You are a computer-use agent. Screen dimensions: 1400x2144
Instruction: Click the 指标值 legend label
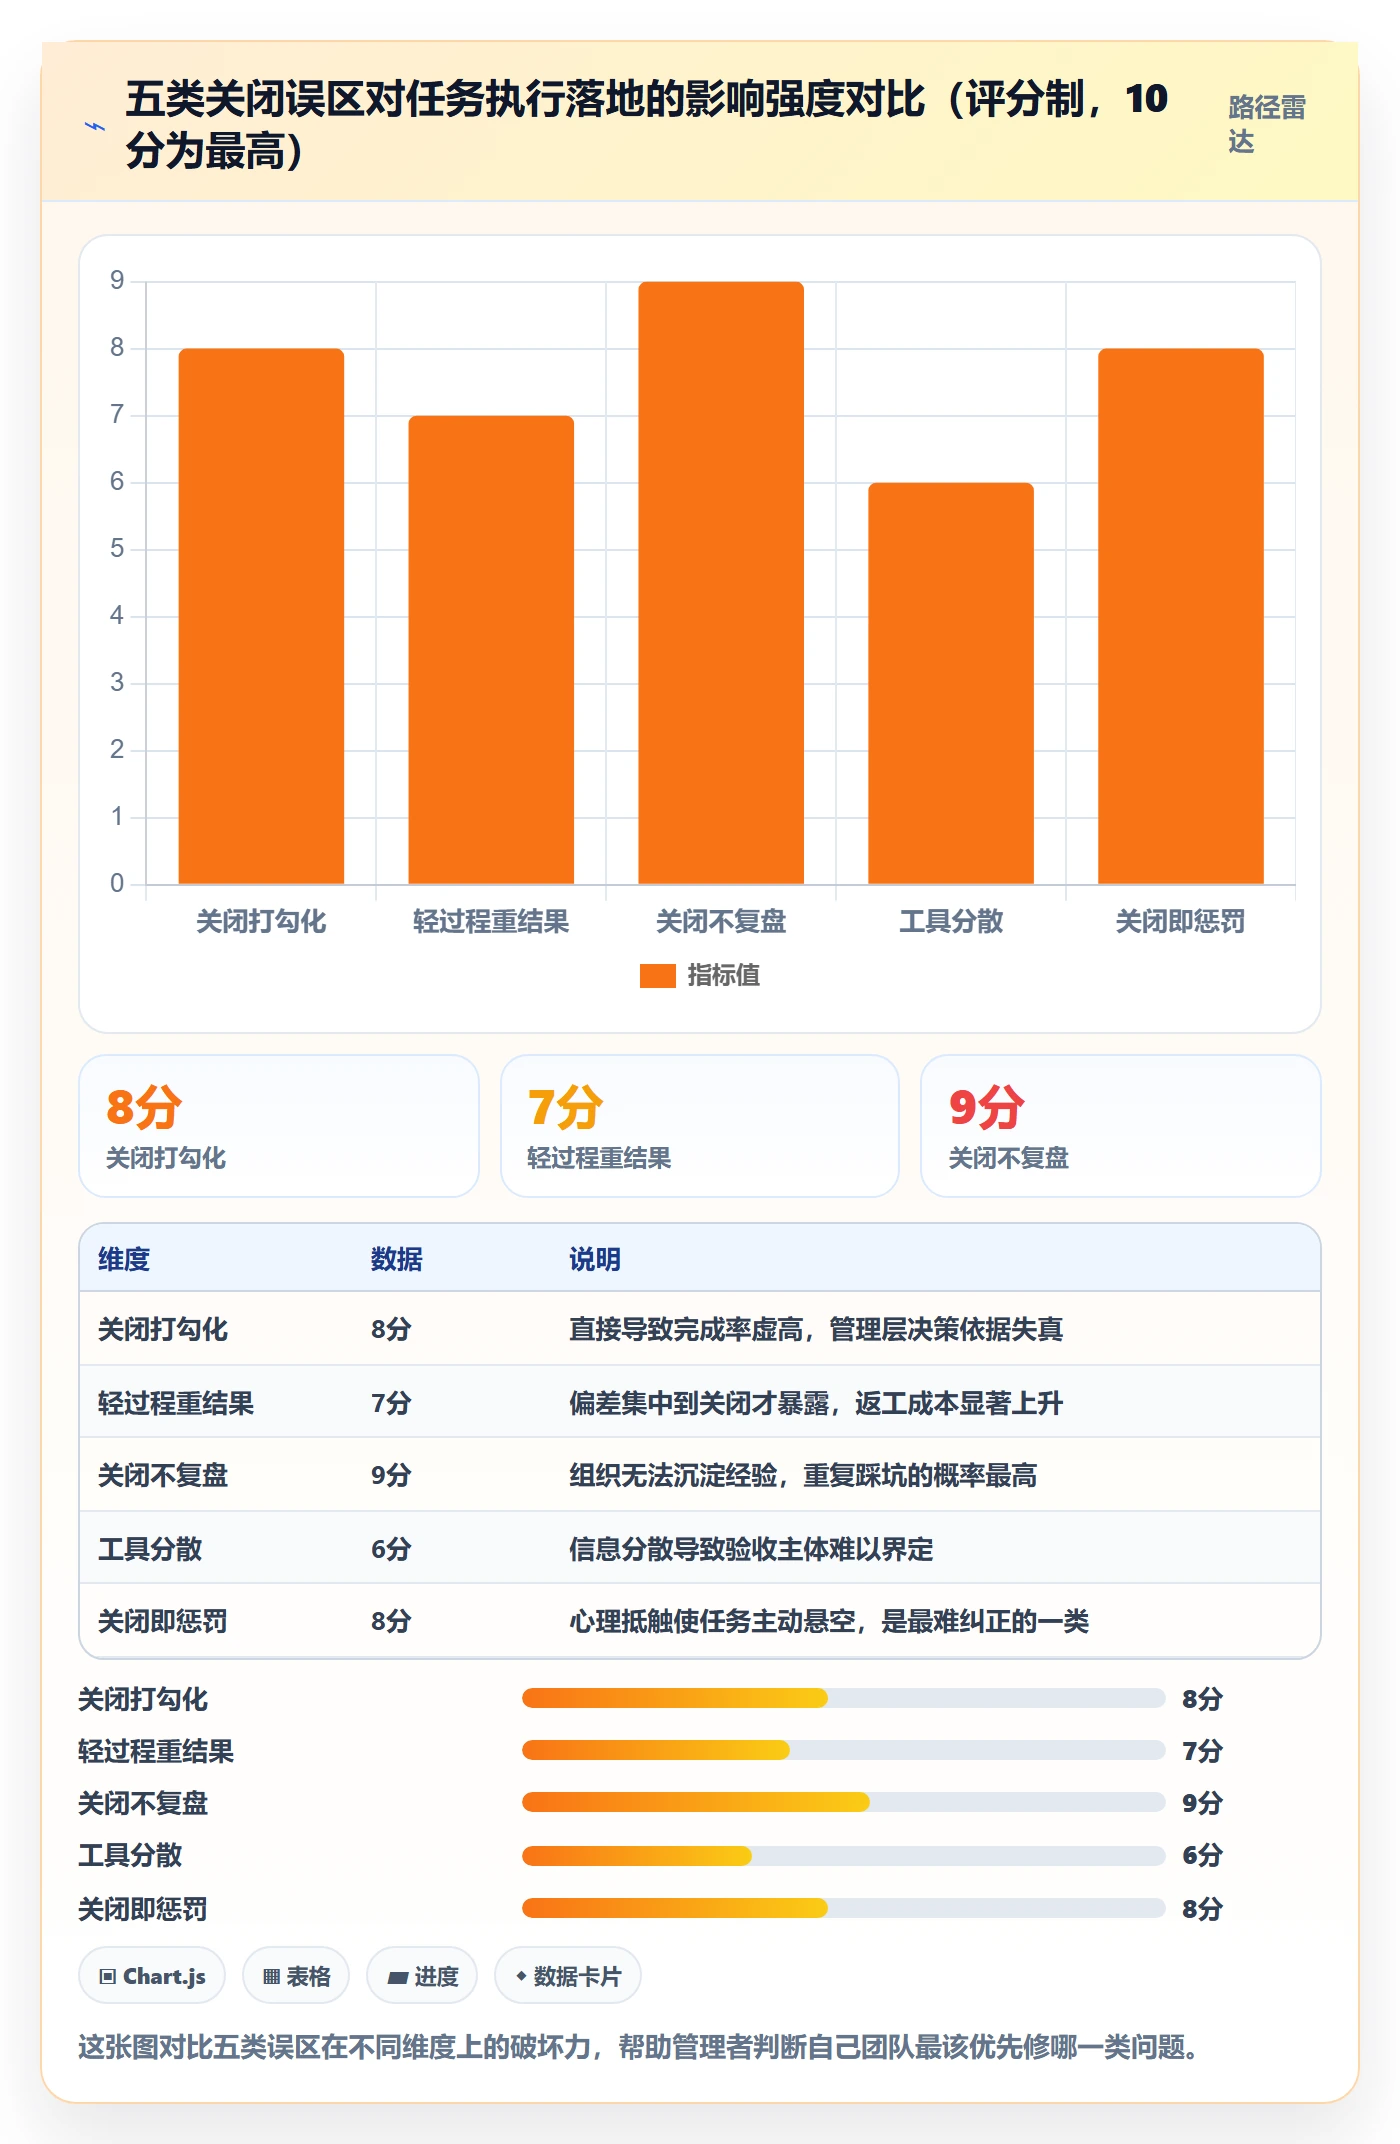[x=724, y=975]
